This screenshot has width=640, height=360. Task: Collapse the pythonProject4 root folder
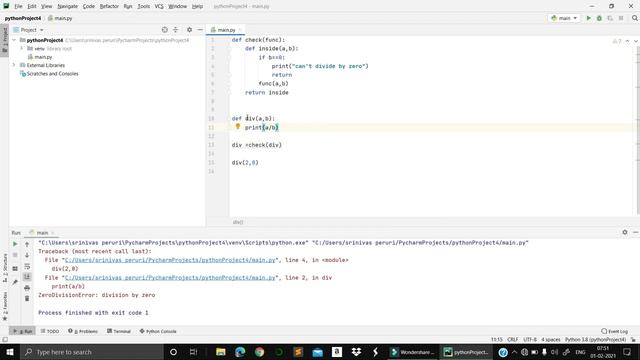tap(15, 40)
